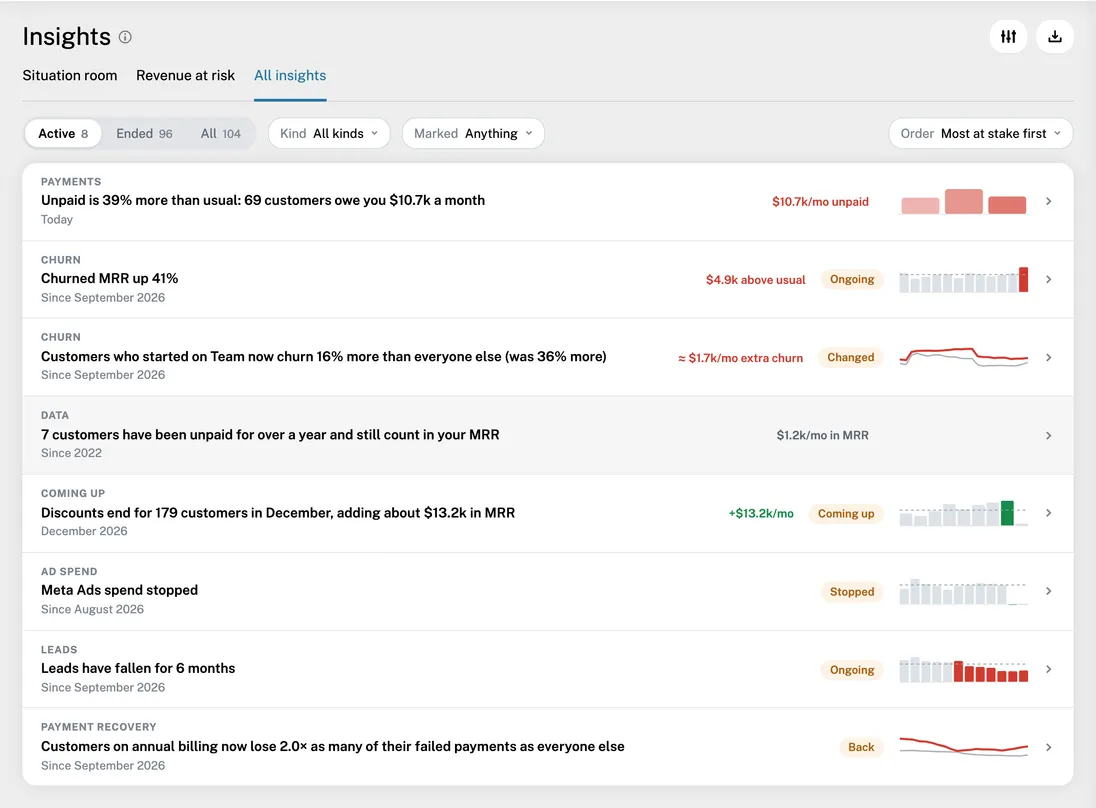Click the Churned MRR bar sparkline

963,280
